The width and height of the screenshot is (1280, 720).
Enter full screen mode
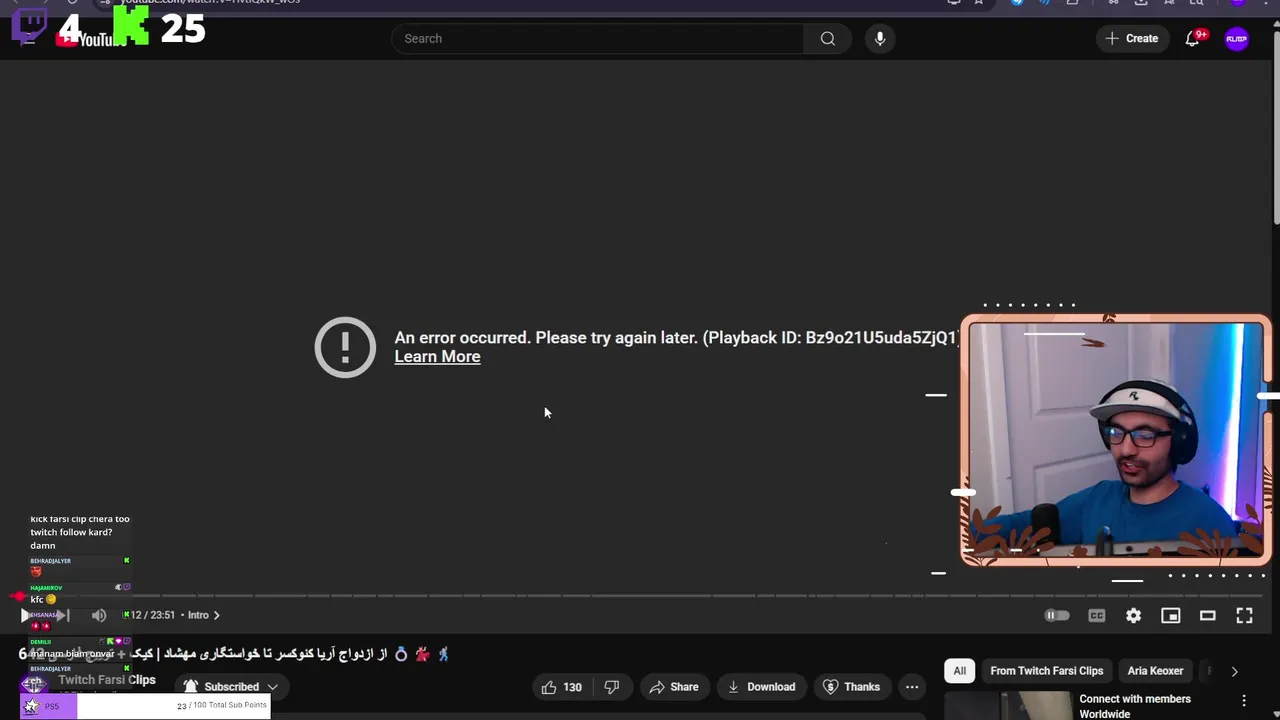click(x=1244, y=616)
